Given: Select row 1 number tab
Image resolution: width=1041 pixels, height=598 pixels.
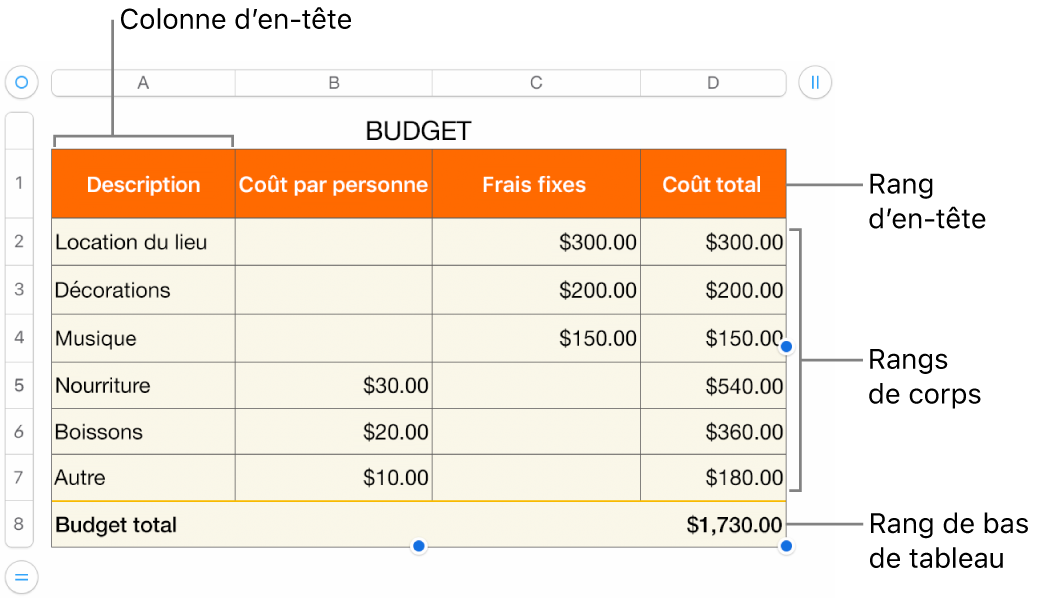Looking at the screenshot, I should (20, 184).
